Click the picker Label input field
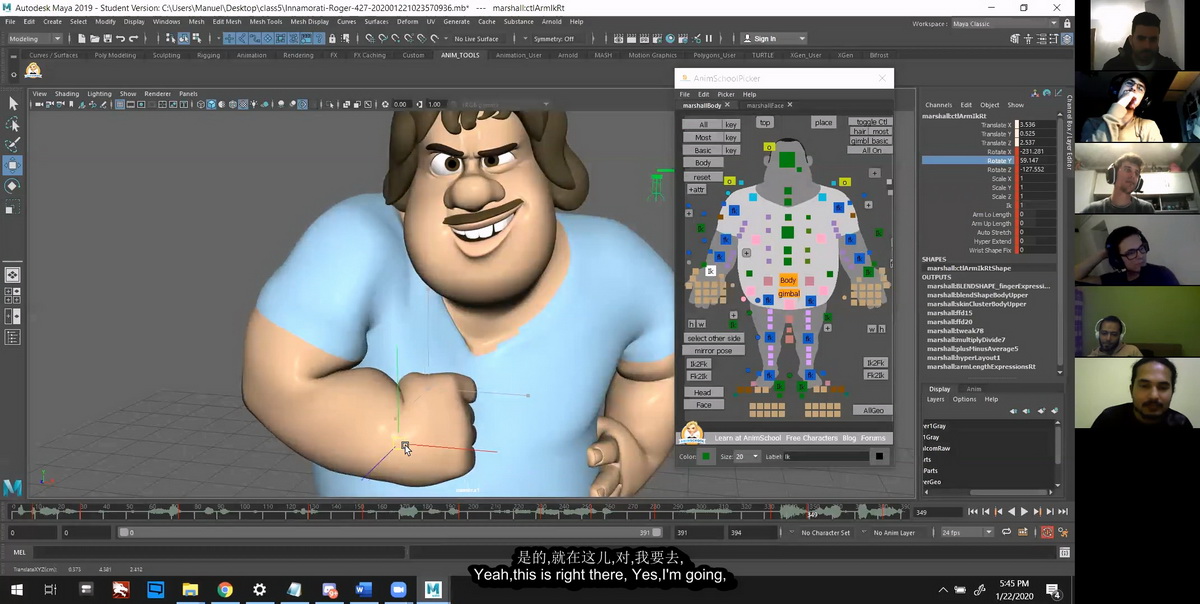 [x=826, y=456]
